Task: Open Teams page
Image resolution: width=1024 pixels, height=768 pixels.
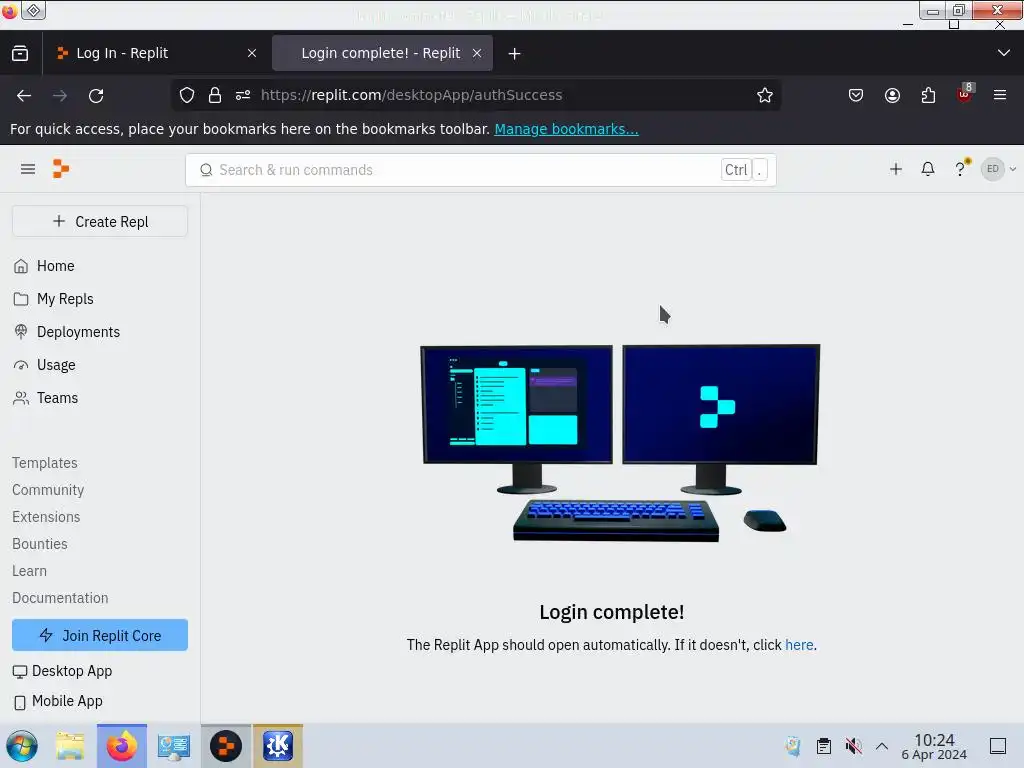Action: coord(46,398)
